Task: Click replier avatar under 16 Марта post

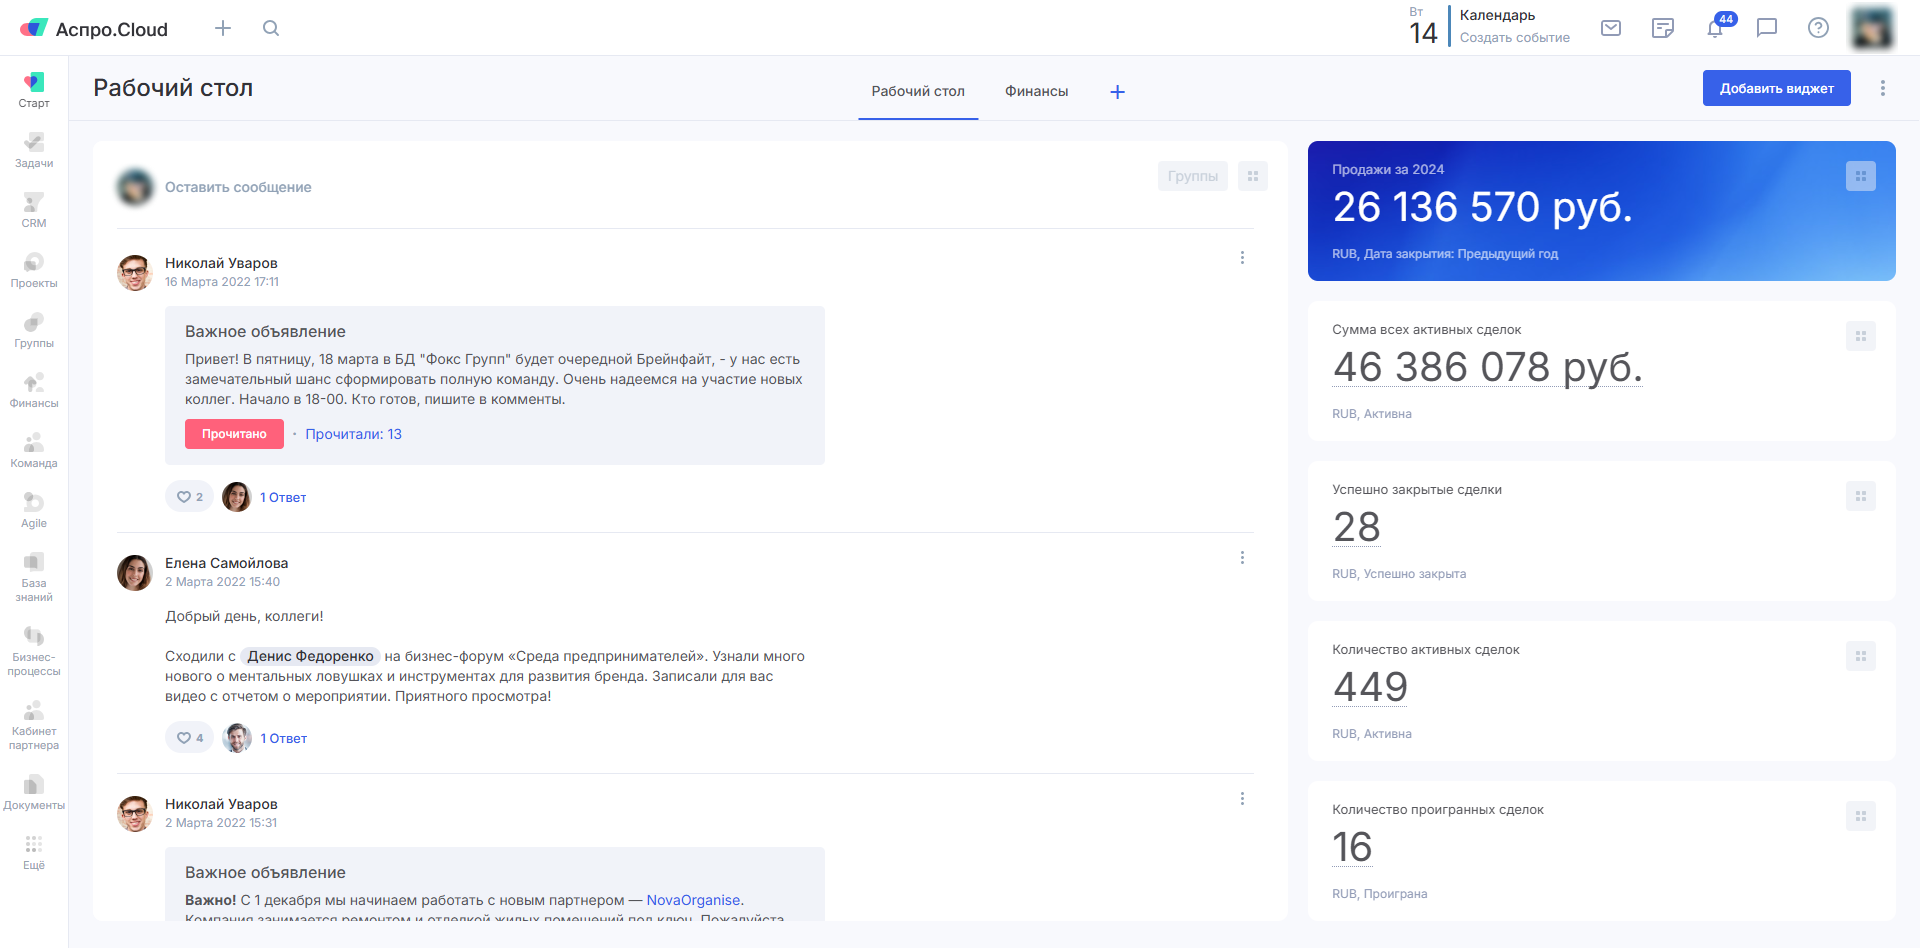Action: (237, 497)
